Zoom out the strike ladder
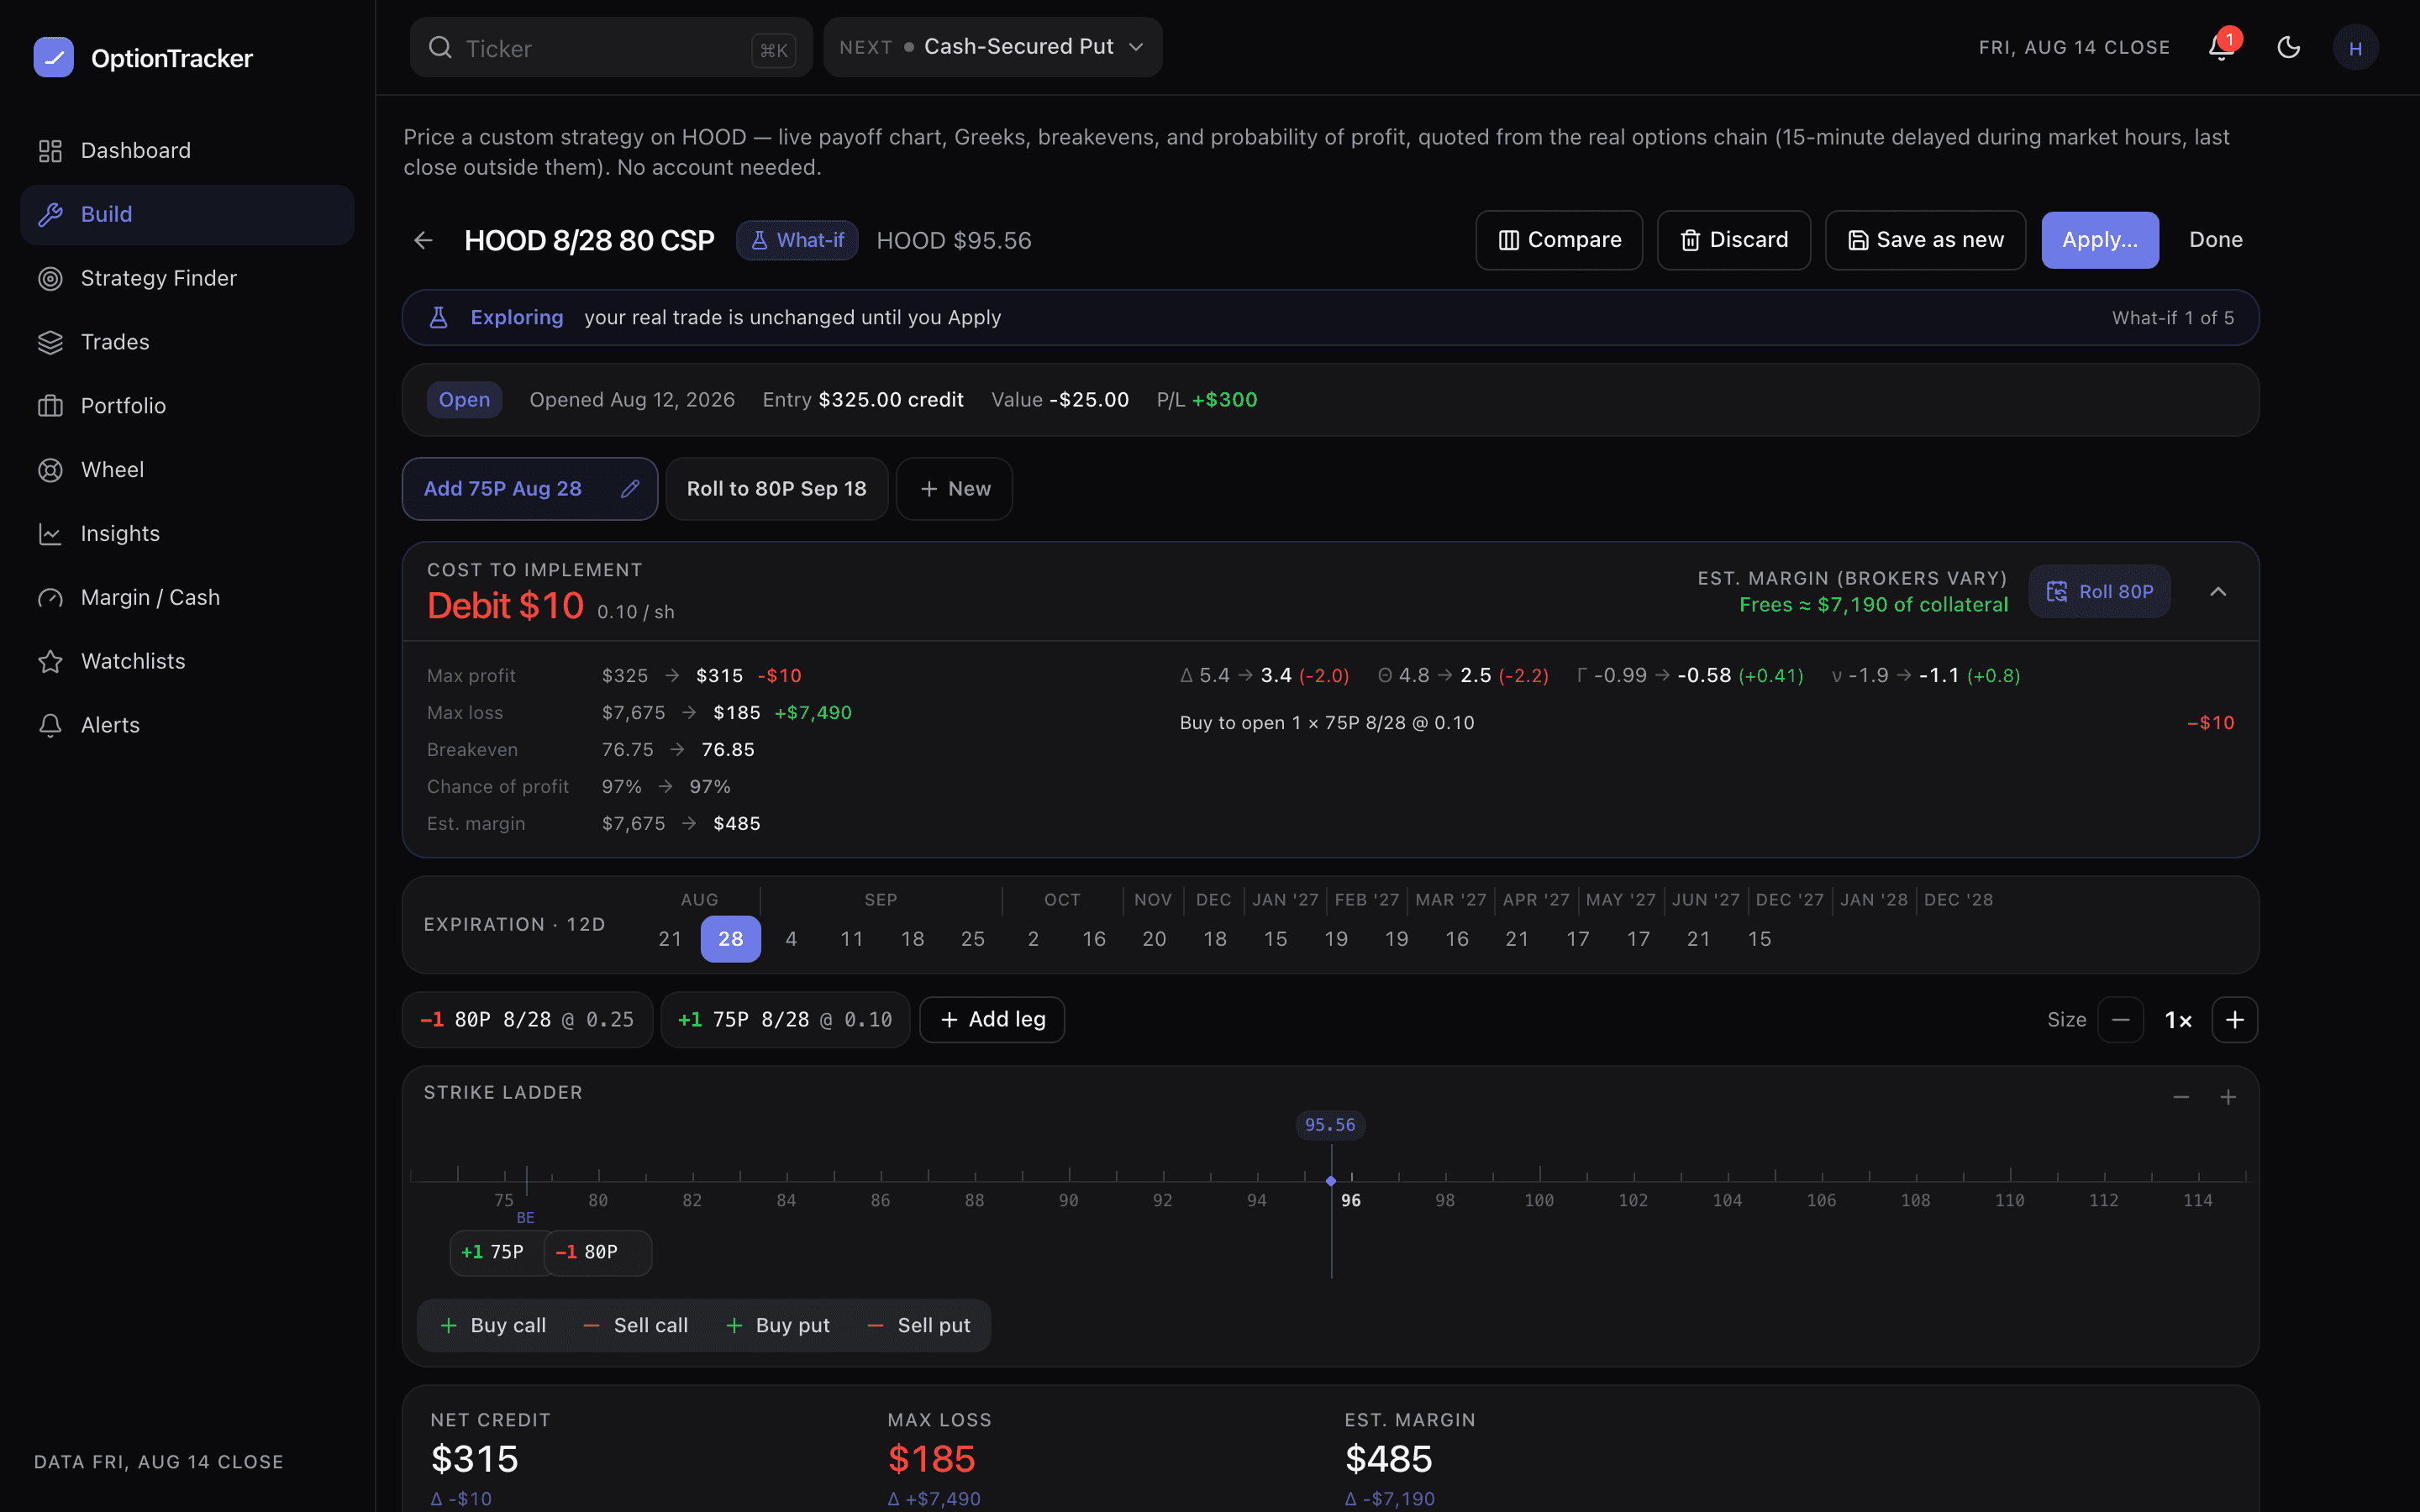 pyautogui.click(x=2181, y=1097)
